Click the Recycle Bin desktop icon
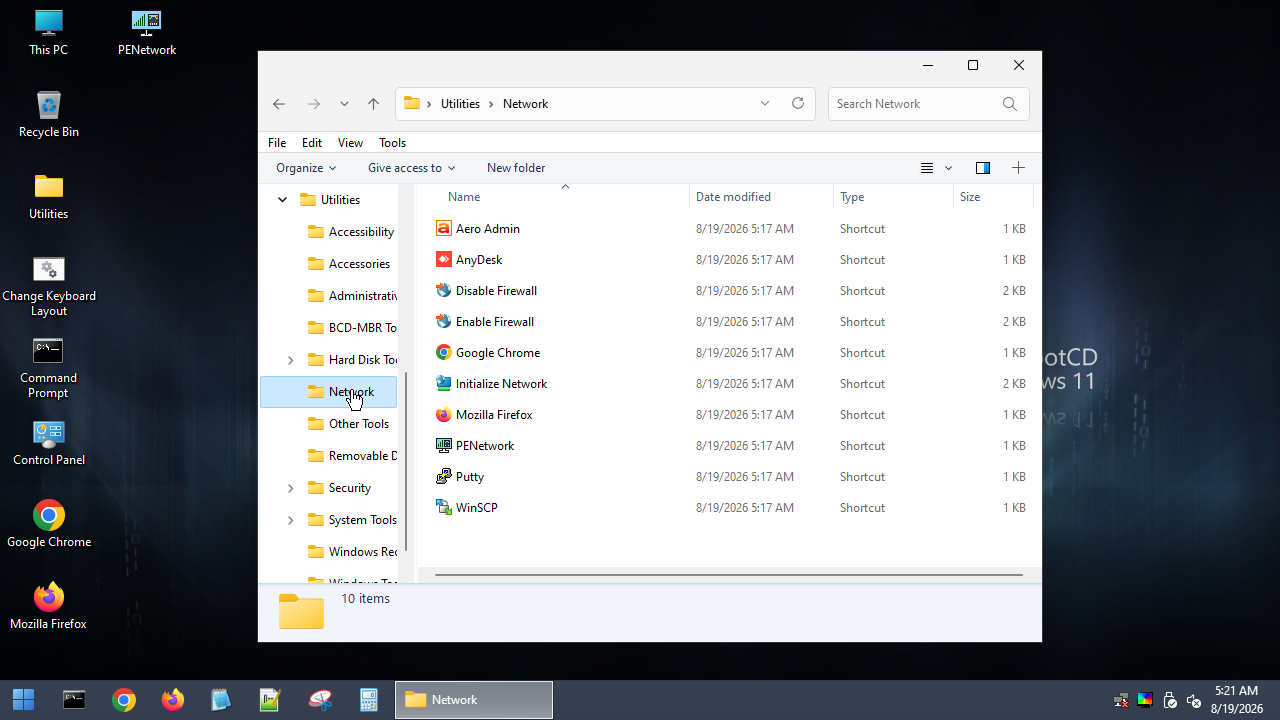This screenshot has width=1280, height=720. tap(49, 114)
